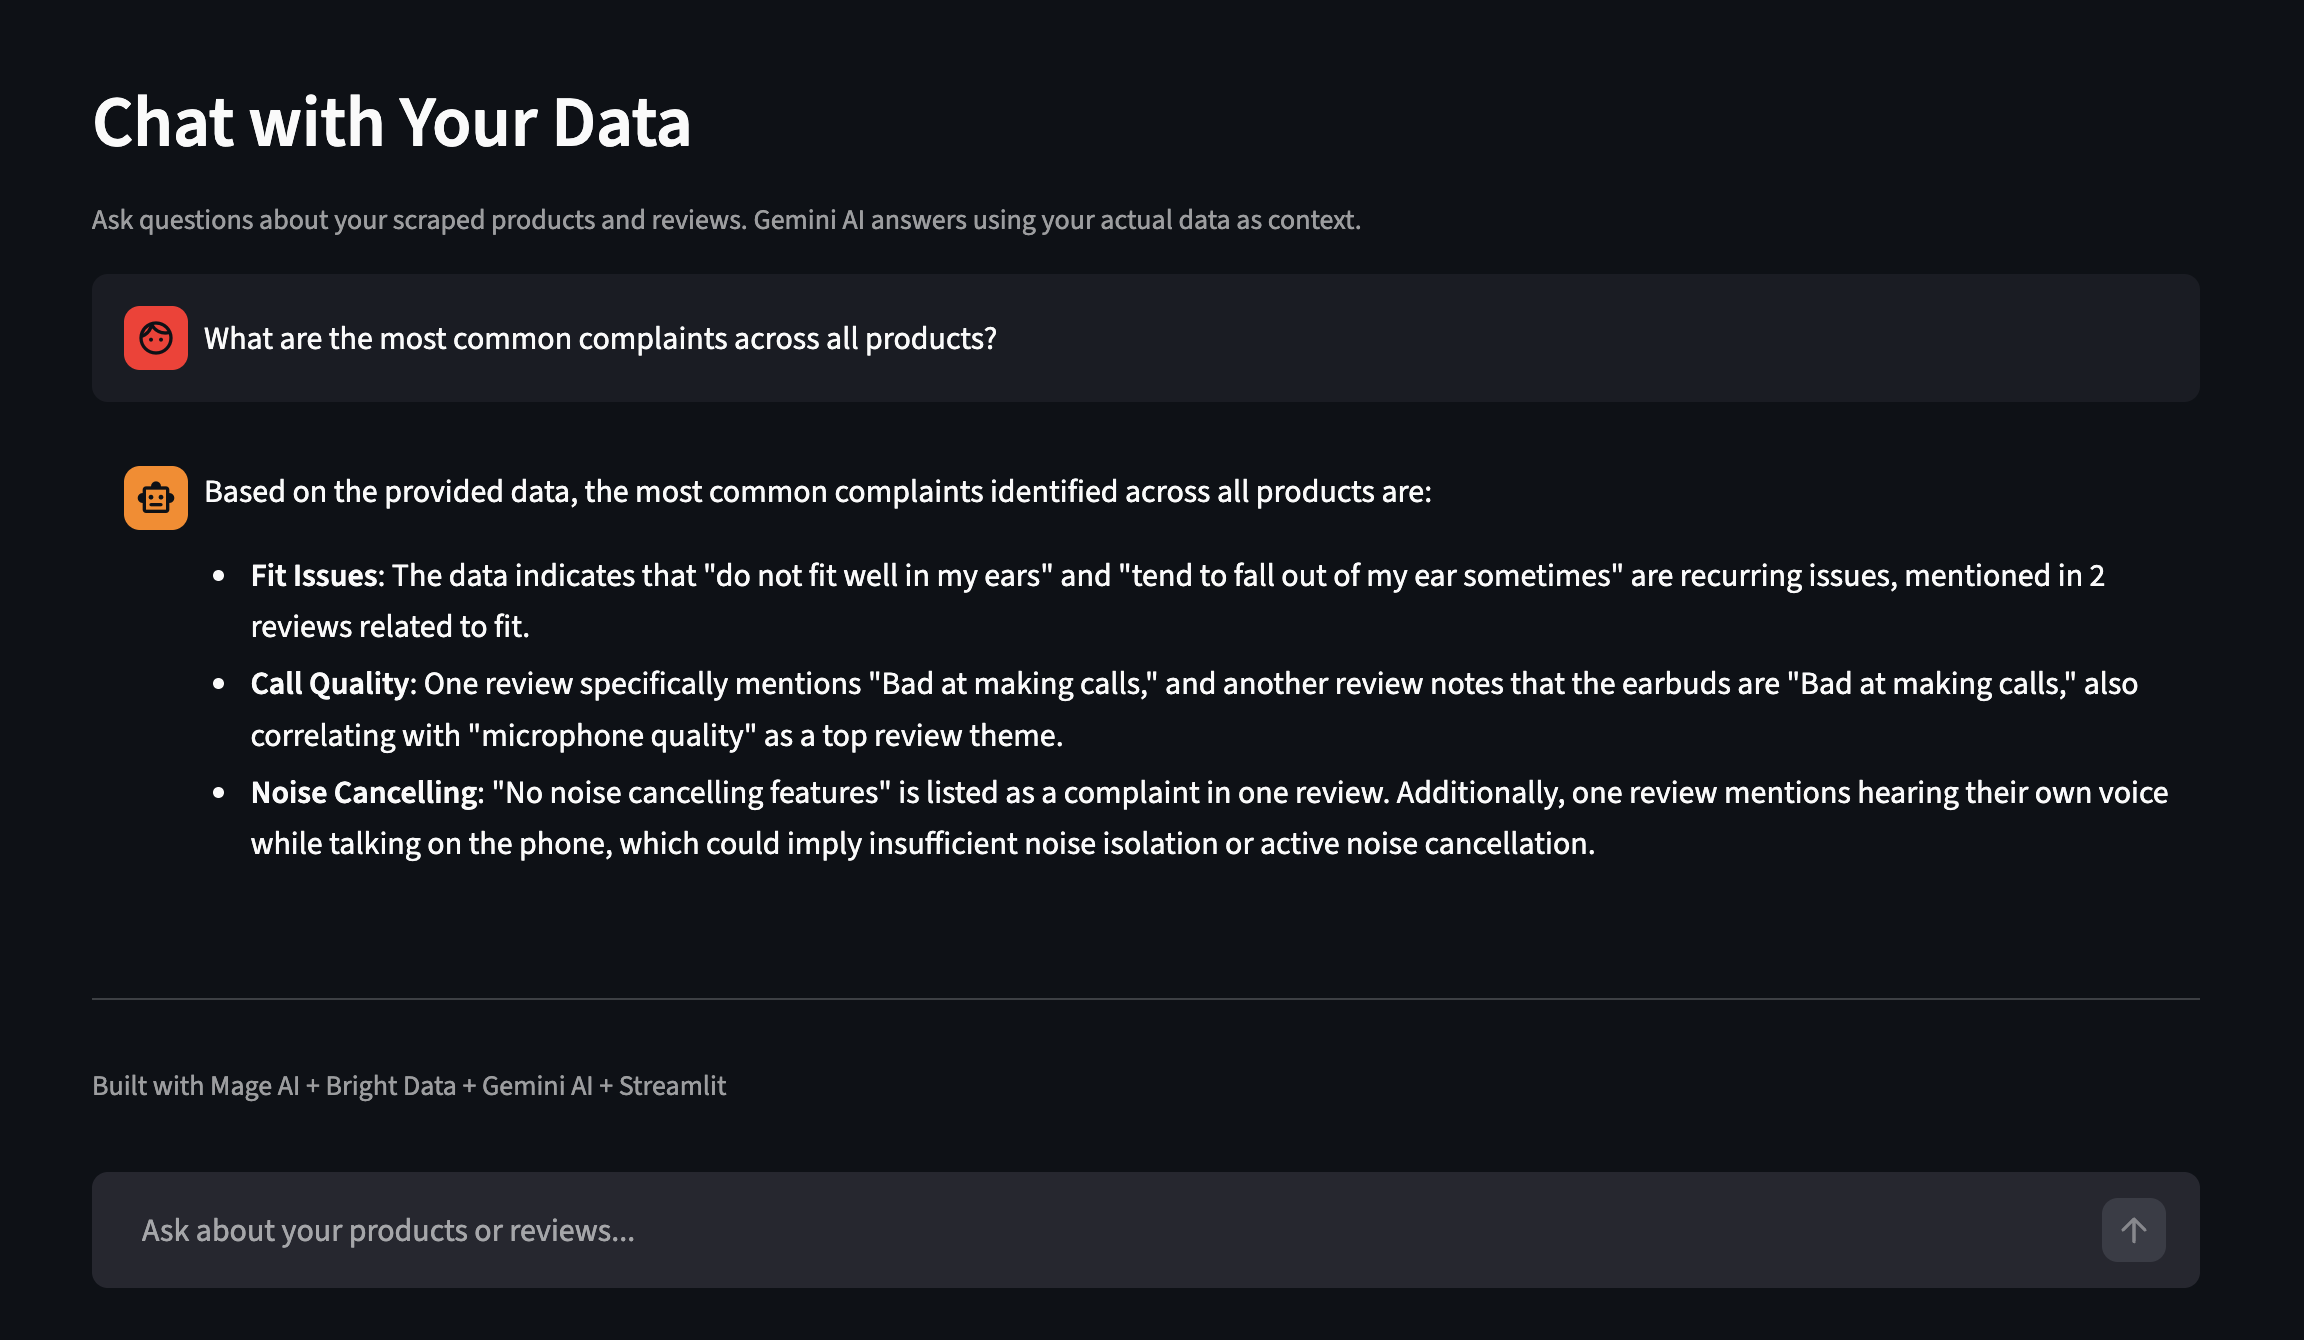Select the question about common complaints
The width and height of the screenshot is (2304, 1340).
pyautogui.click(x=600, y=338)
